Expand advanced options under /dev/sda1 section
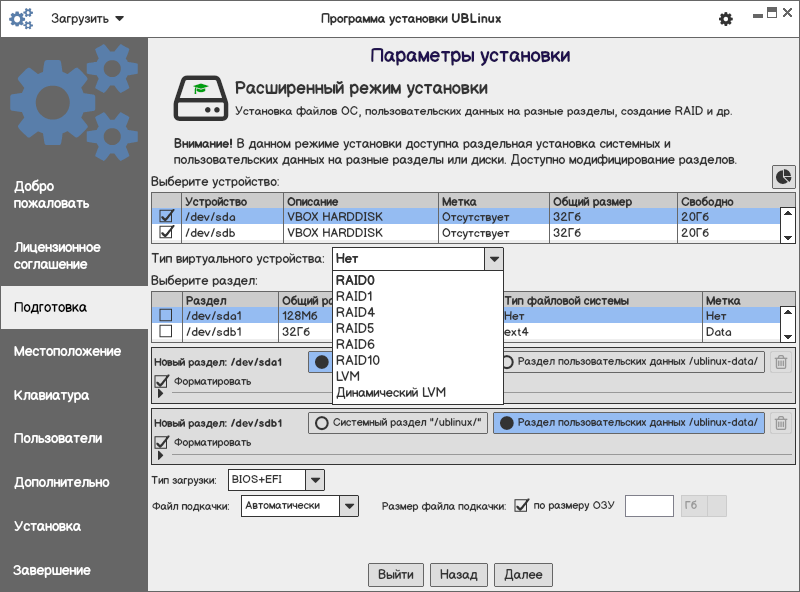The width and height of the screenshot is (800, 592). pos(161,393)
